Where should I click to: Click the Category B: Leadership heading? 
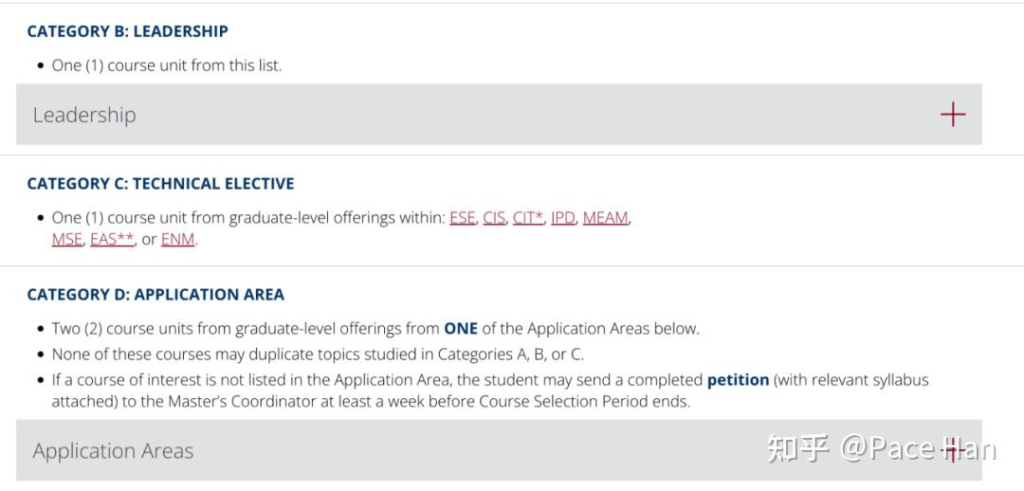click(127, 31)
